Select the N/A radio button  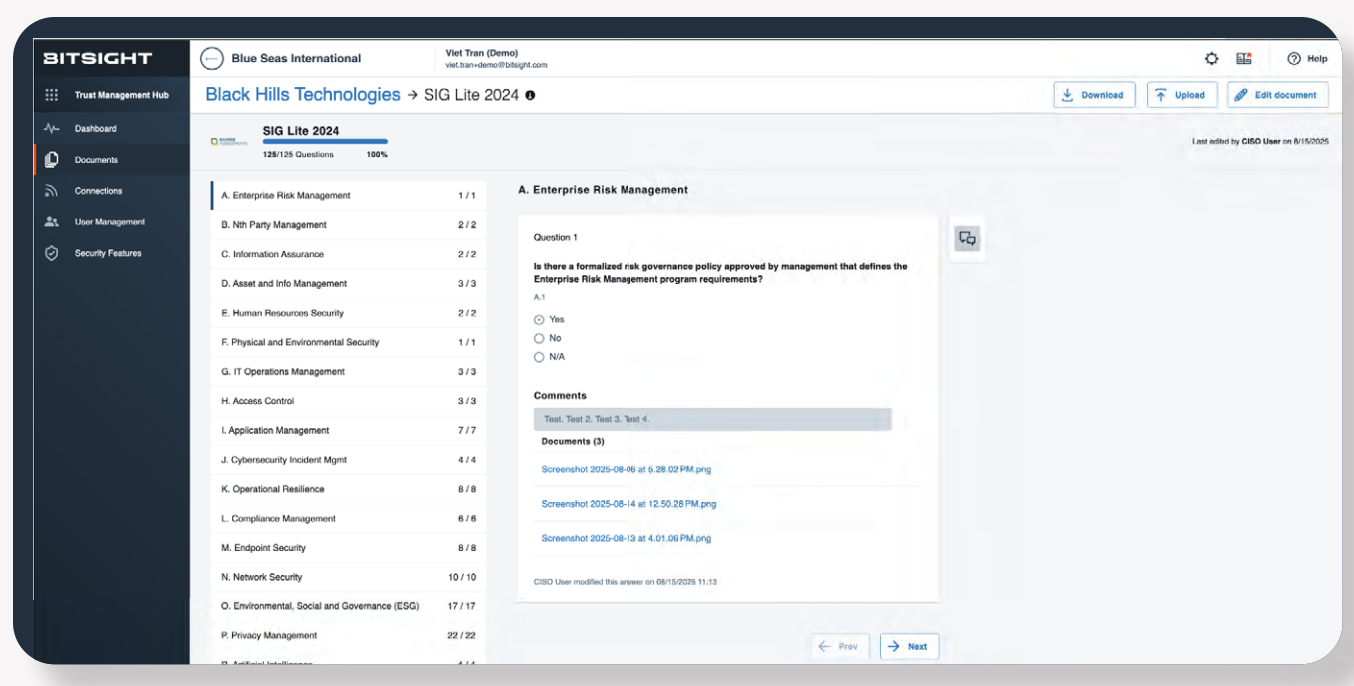539,357
